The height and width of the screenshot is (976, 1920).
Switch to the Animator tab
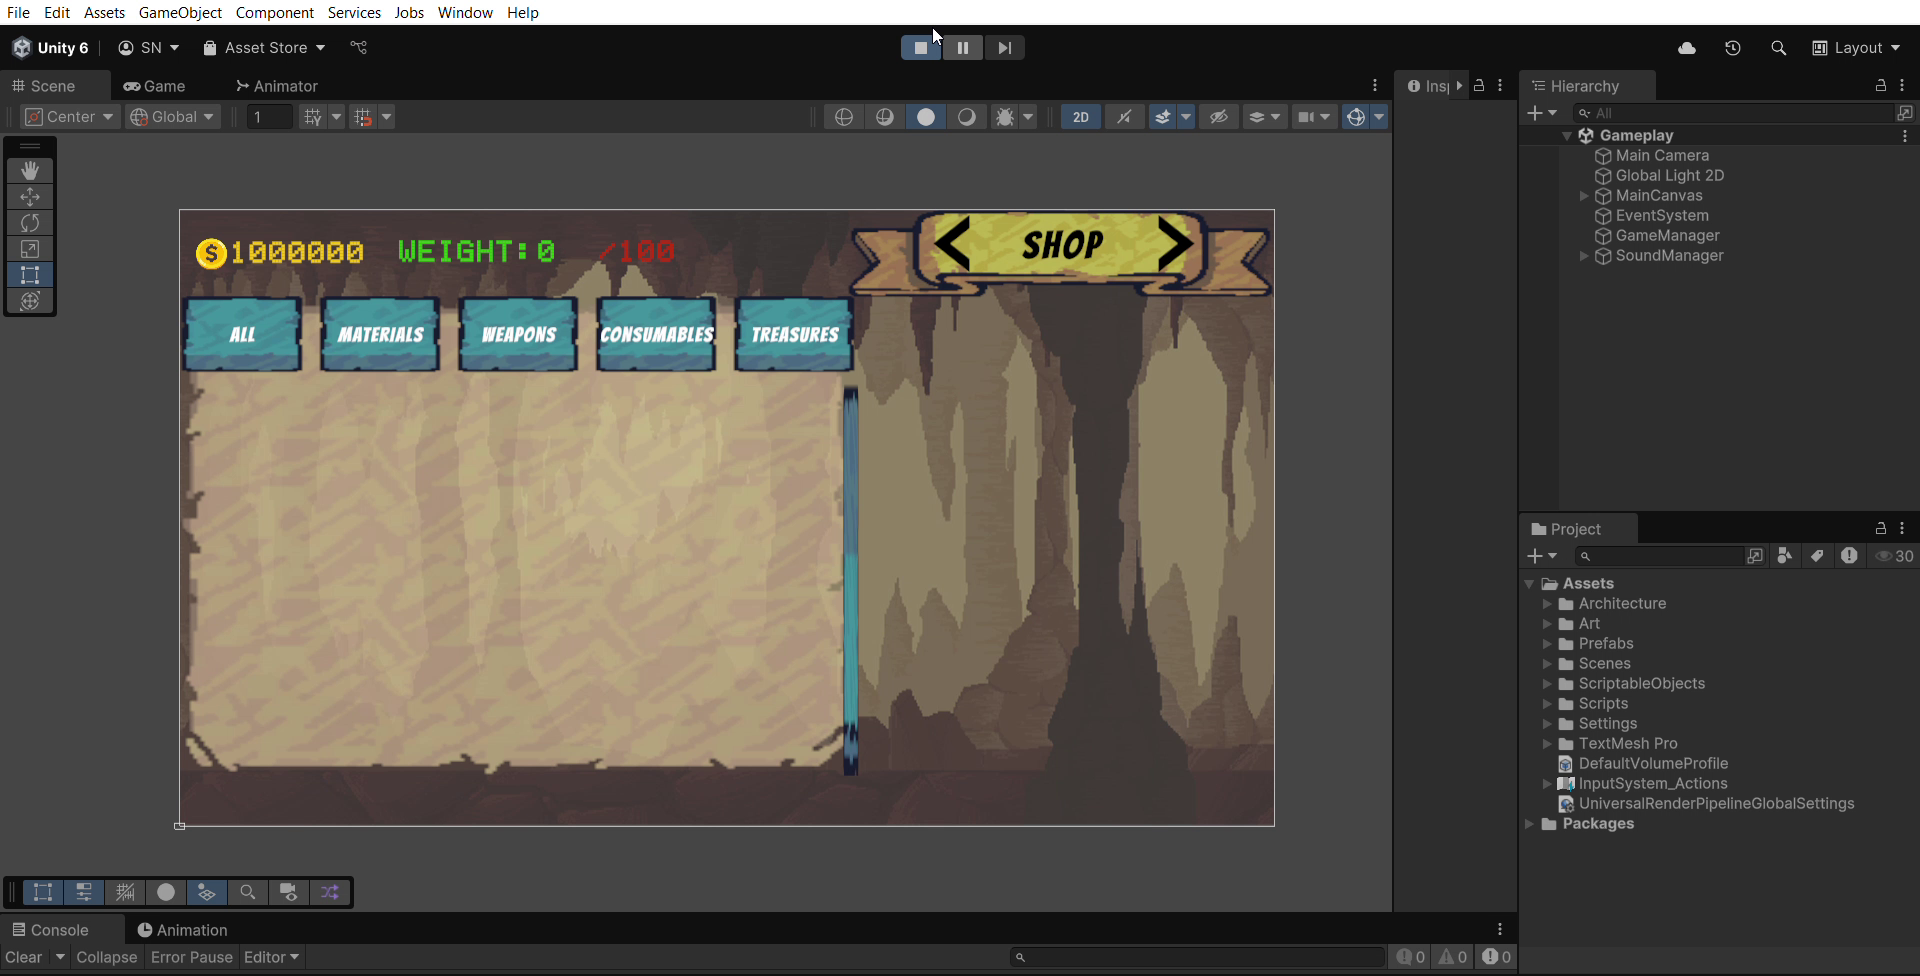point(277,86)
